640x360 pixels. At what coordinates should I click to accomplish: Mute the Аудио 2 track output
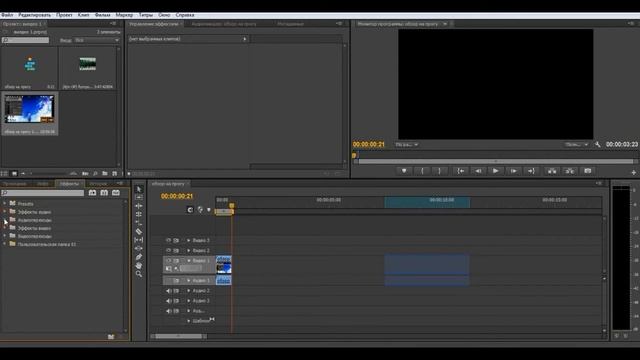[168, 291]
